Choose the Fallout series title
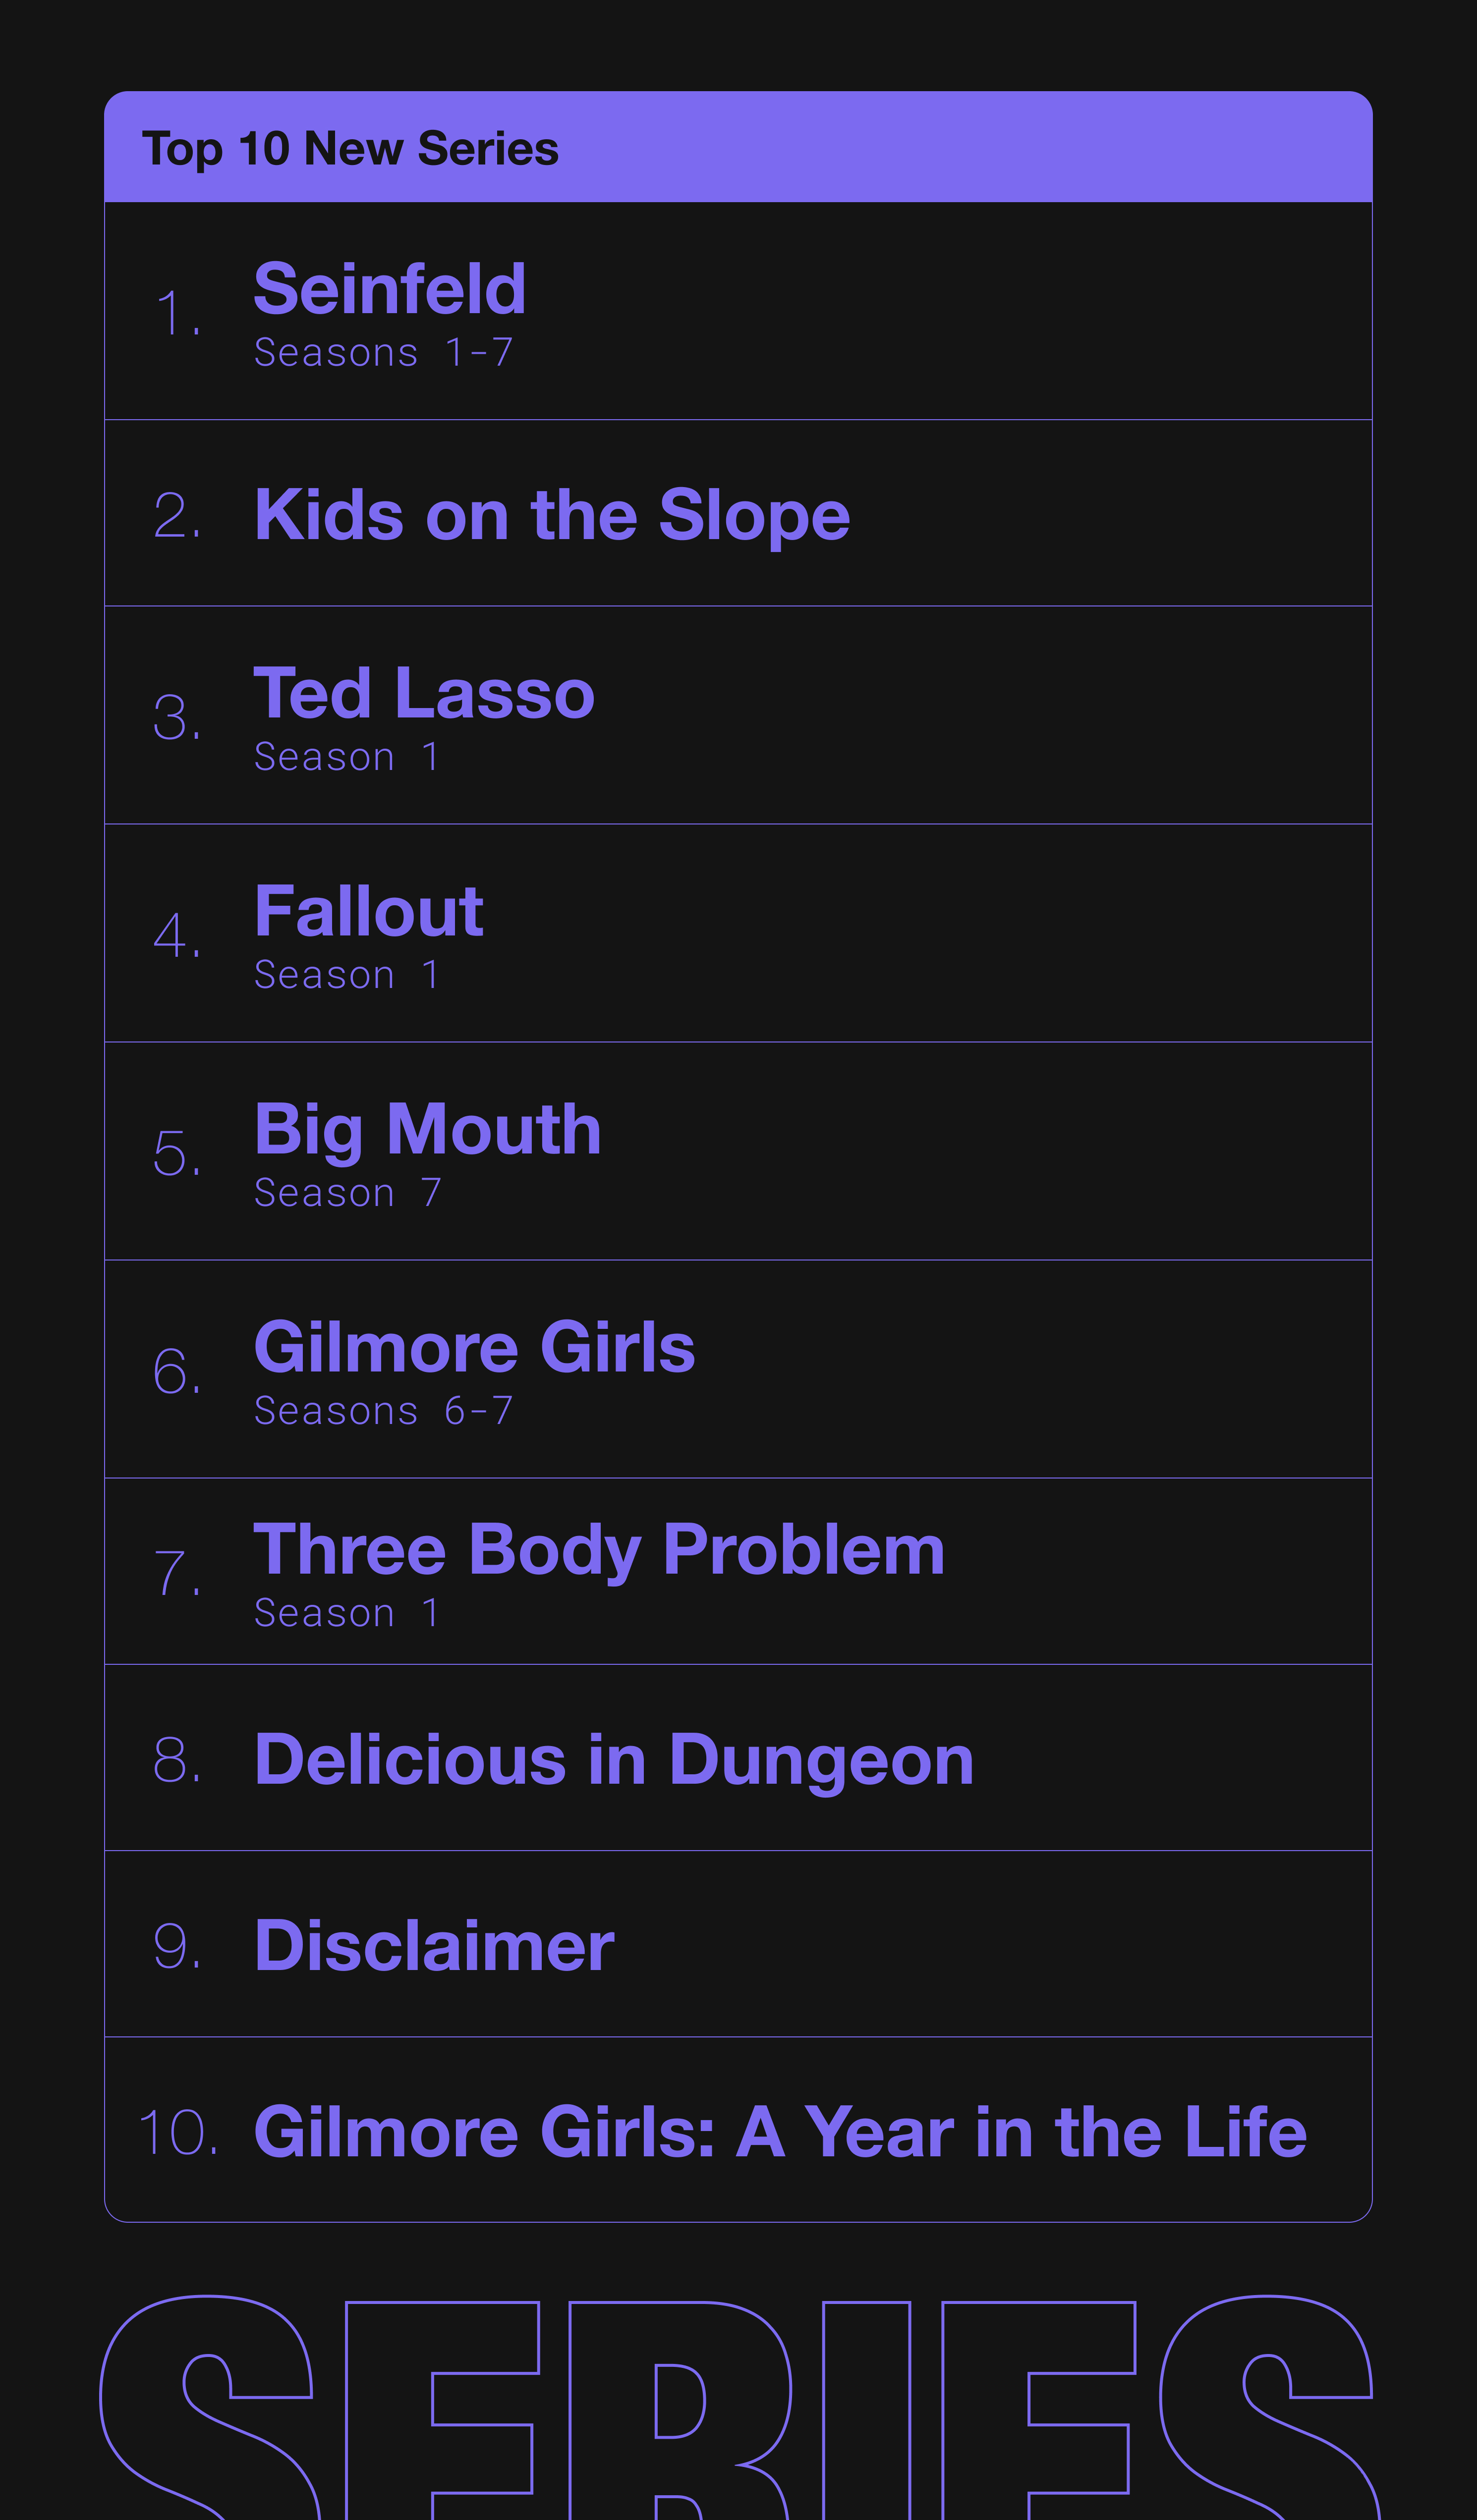This screenshot has height=2520, width=1477. (x=369, y=911)
